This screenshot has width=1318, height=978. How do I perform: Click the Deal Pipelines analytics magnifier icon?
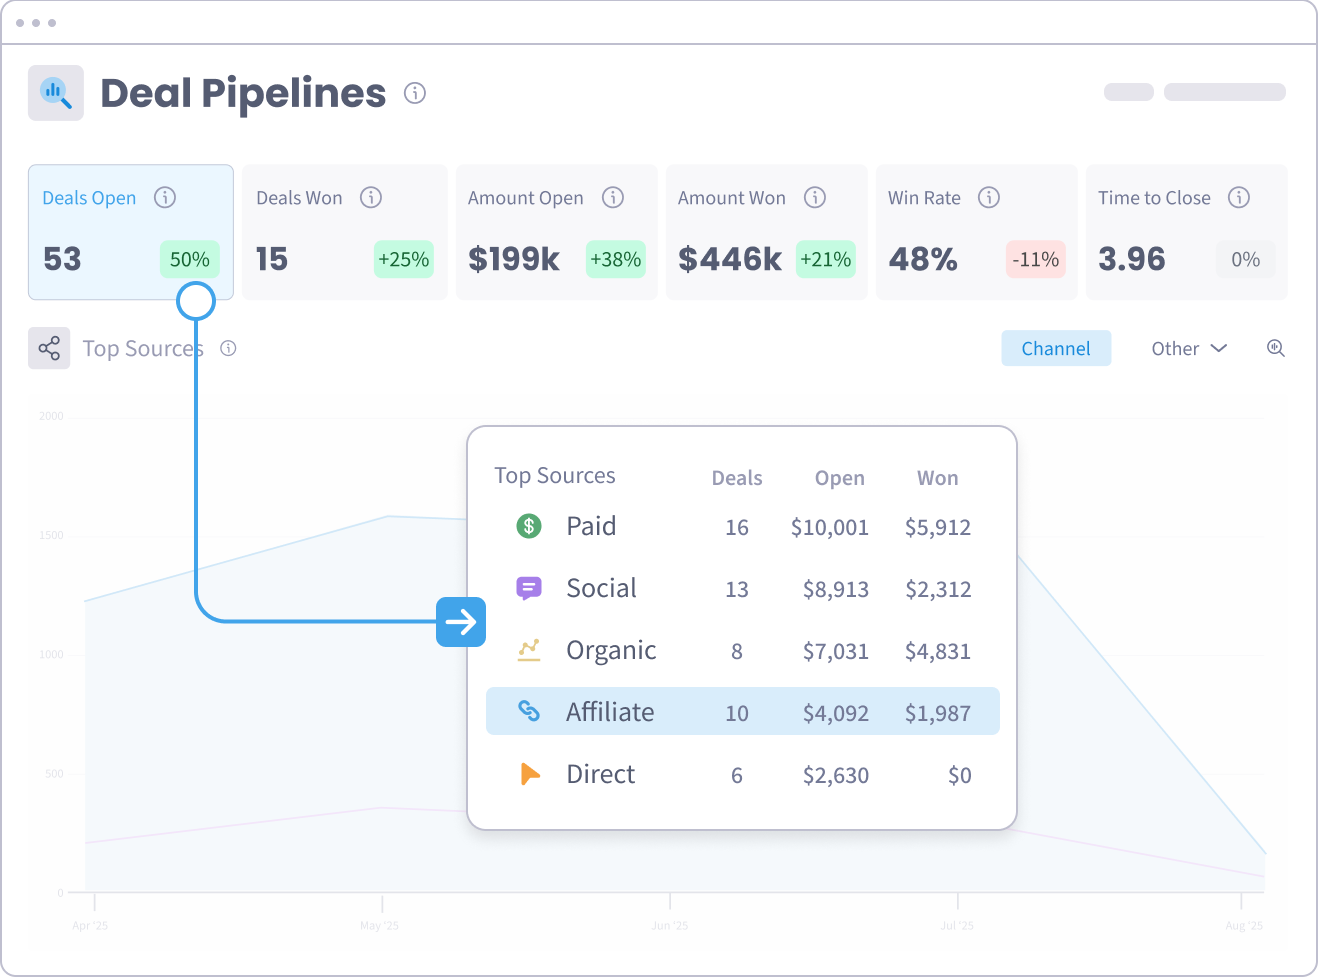pyautogui.click(x=56, y=93)
